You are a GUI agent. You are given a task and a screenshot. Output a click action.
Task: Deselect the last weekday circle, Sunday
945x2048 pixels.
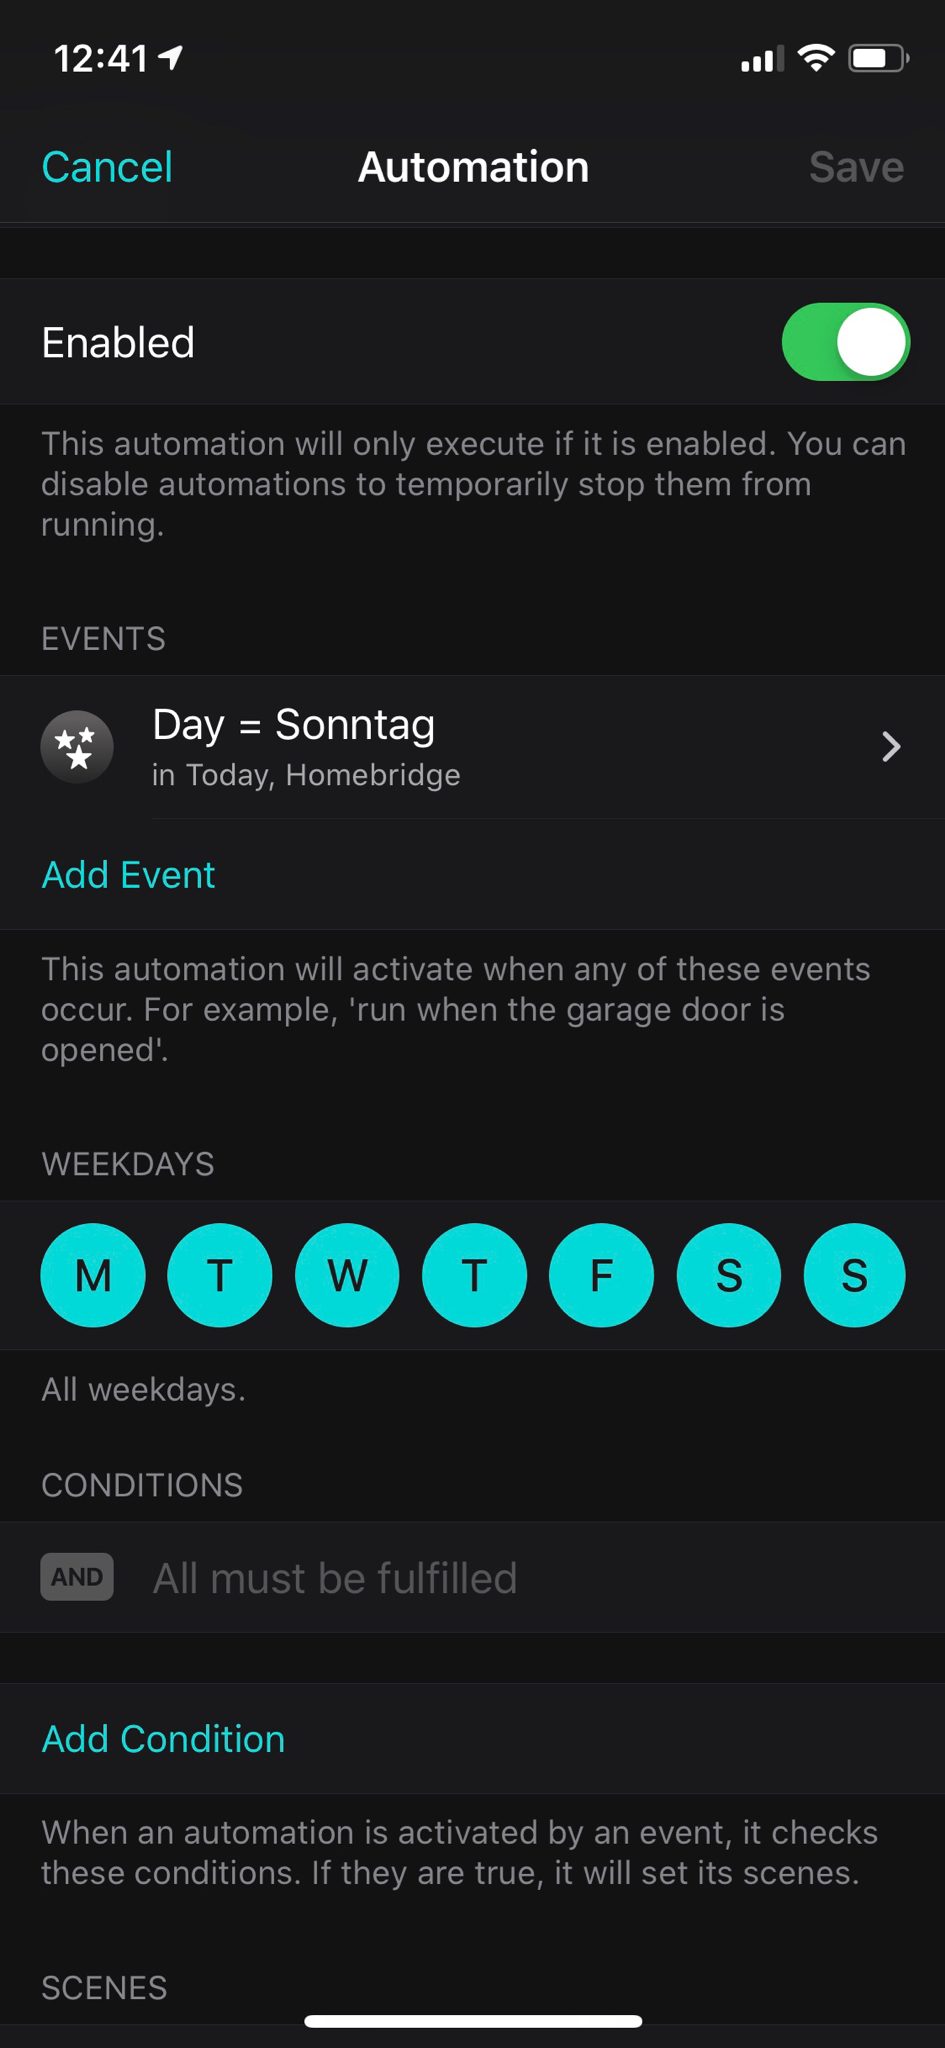tap(854, 1275)
